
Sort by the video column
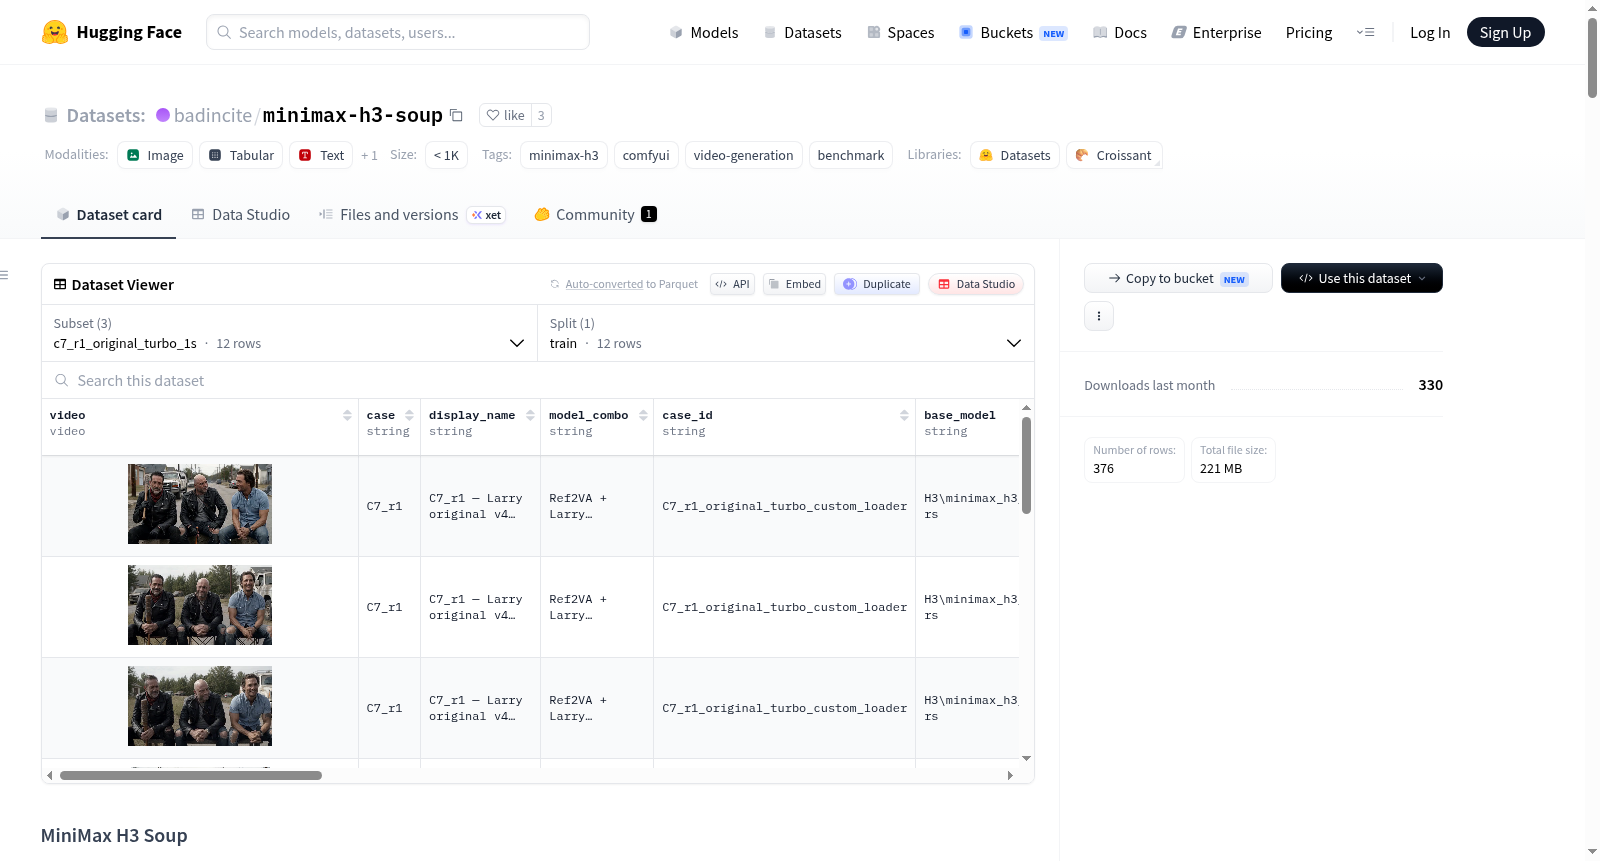(x=347, y=415)
